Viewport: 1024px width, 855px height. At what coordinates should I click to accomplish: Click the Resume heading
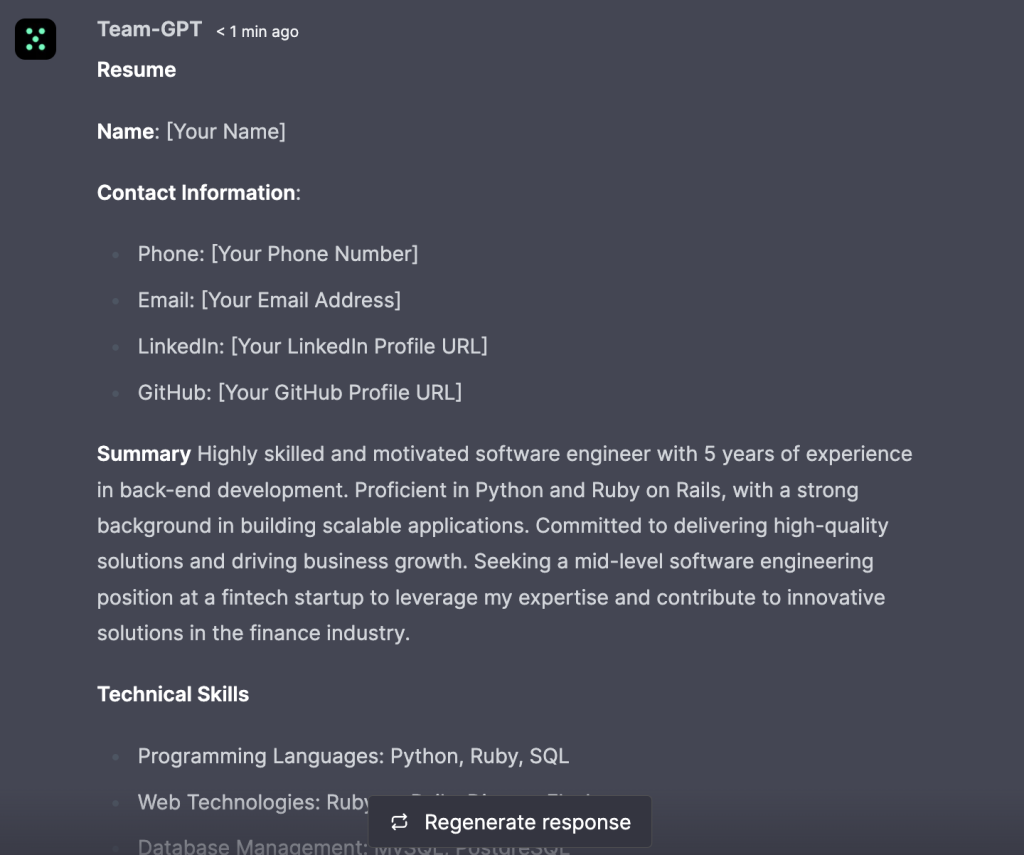coord(136,70)
